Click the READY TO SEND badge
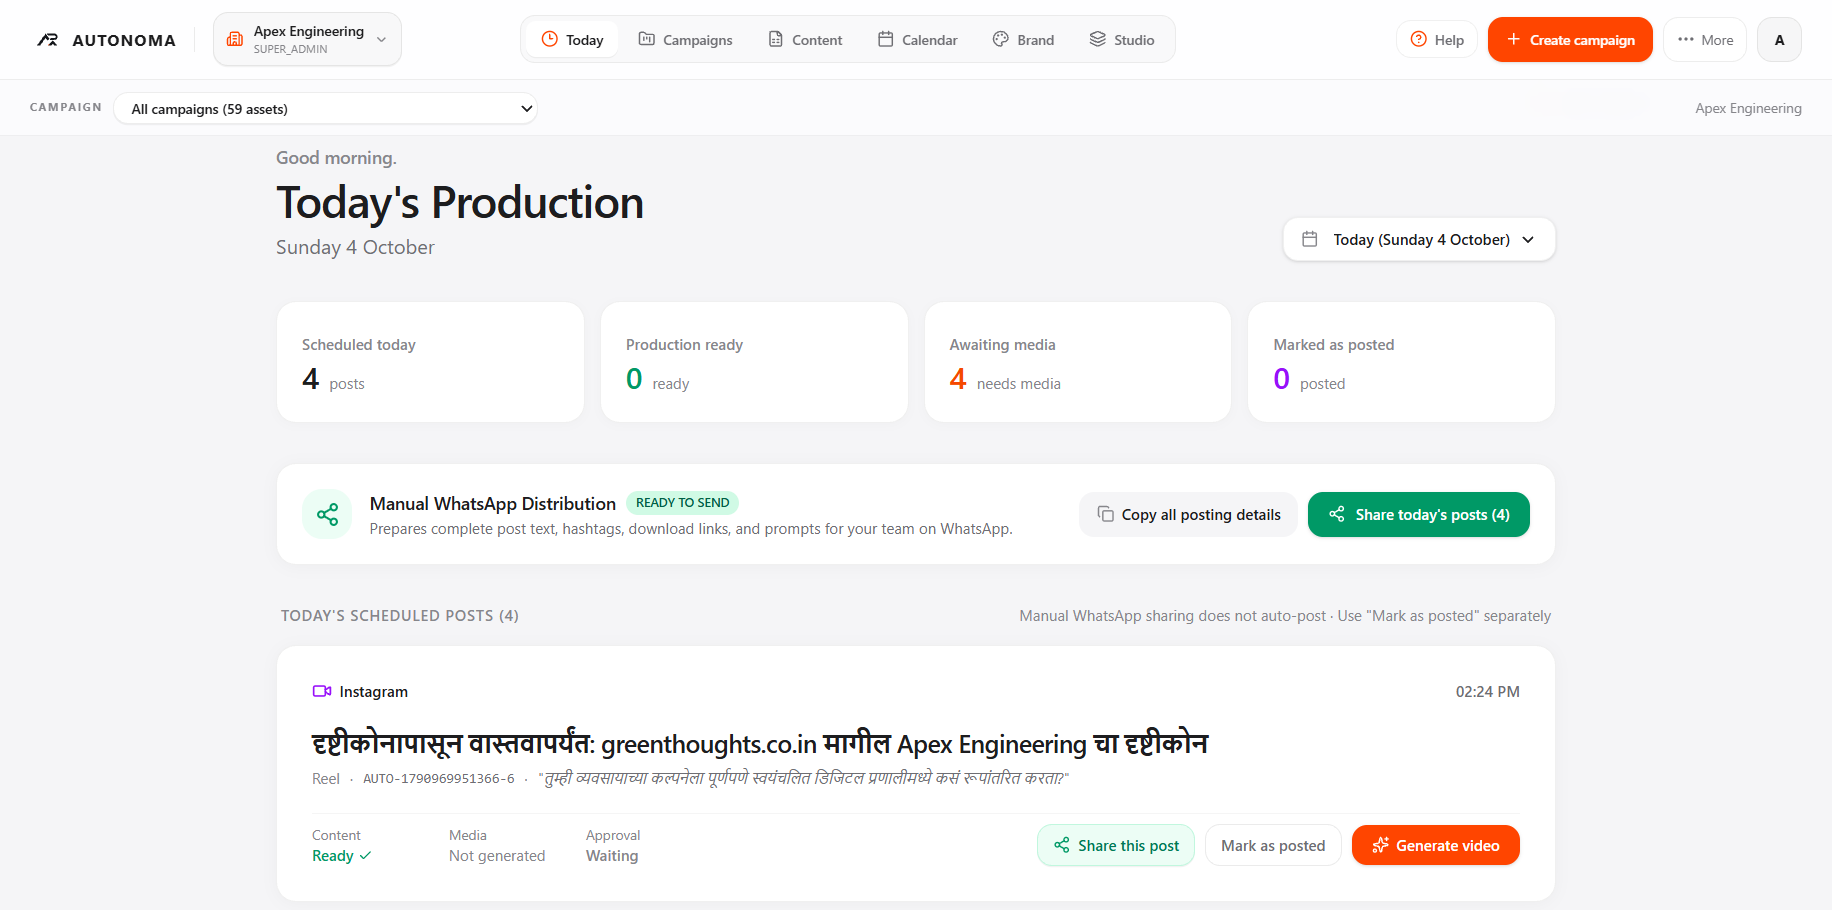 (x=682, y=503)
